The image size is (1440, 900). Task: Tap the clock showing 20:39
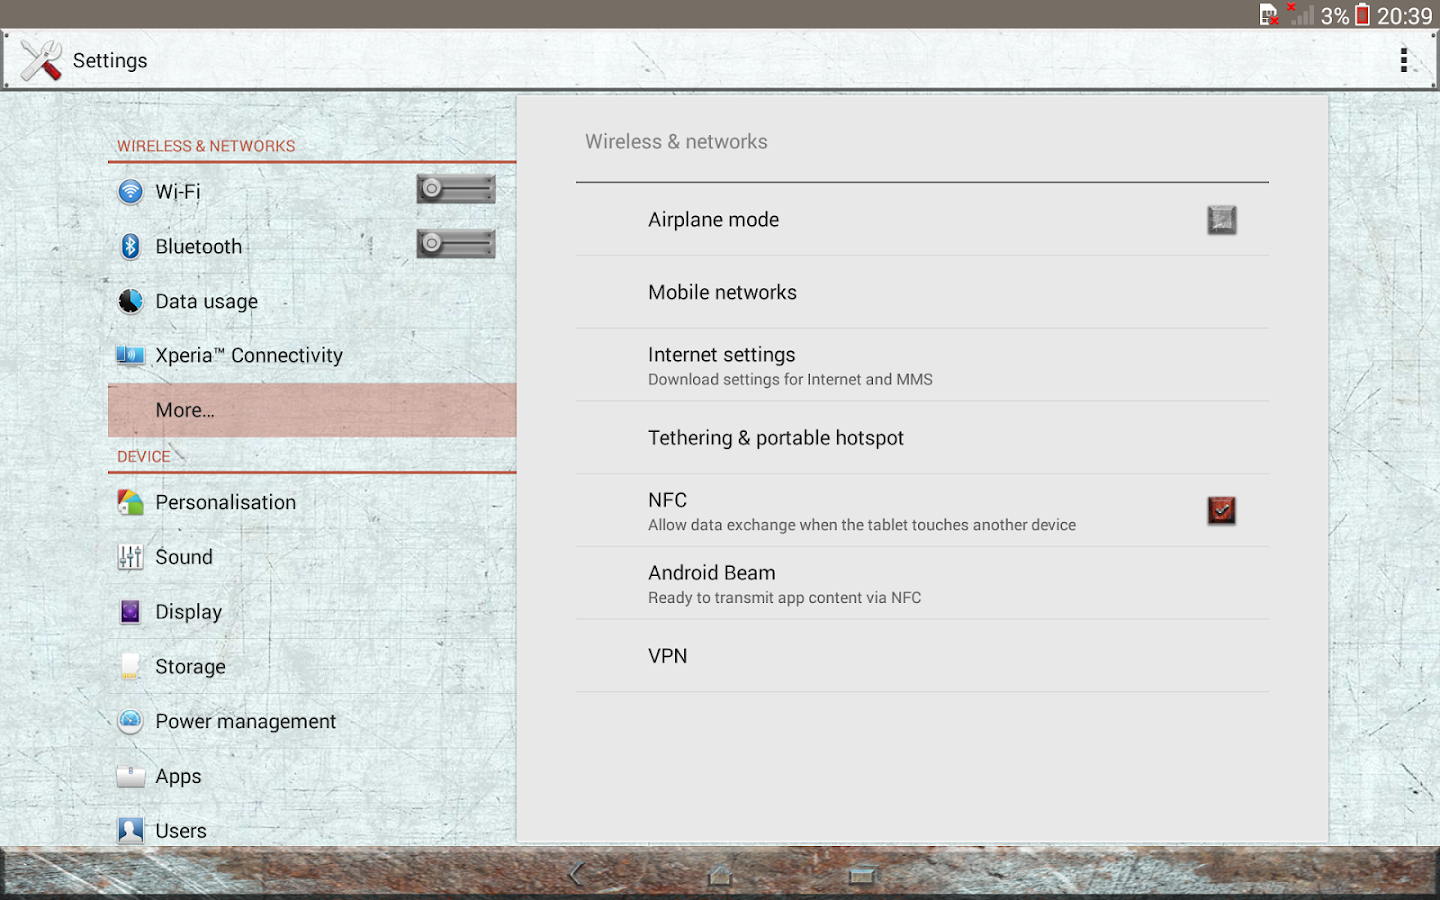click(1405, 15)
